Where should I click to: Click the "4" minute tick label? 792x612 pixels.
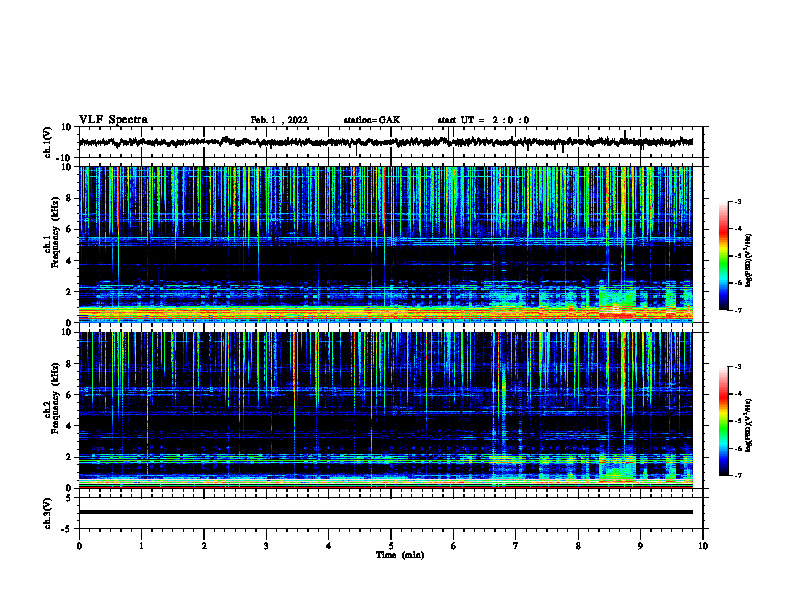[329, 546]
